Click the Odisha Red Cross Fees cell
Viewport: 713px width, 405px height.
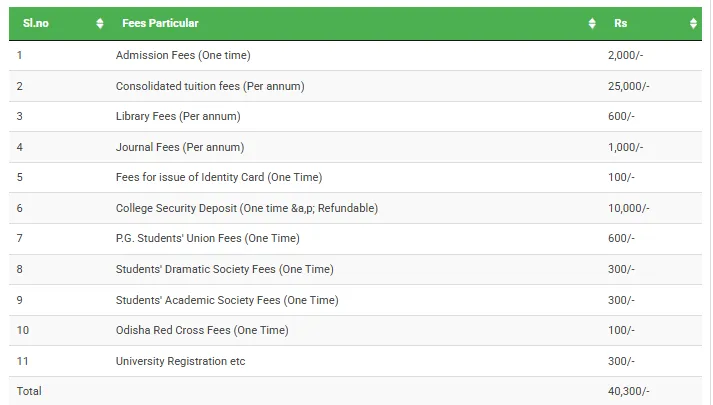point(202,331)
